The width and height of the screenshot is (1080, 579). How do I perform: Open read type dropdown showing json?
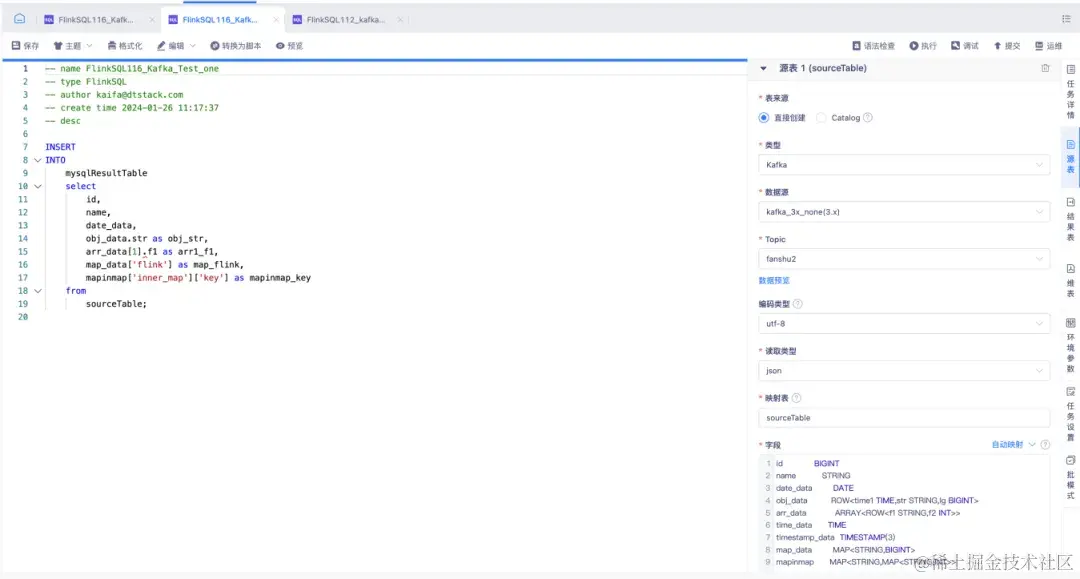[904, 370]
